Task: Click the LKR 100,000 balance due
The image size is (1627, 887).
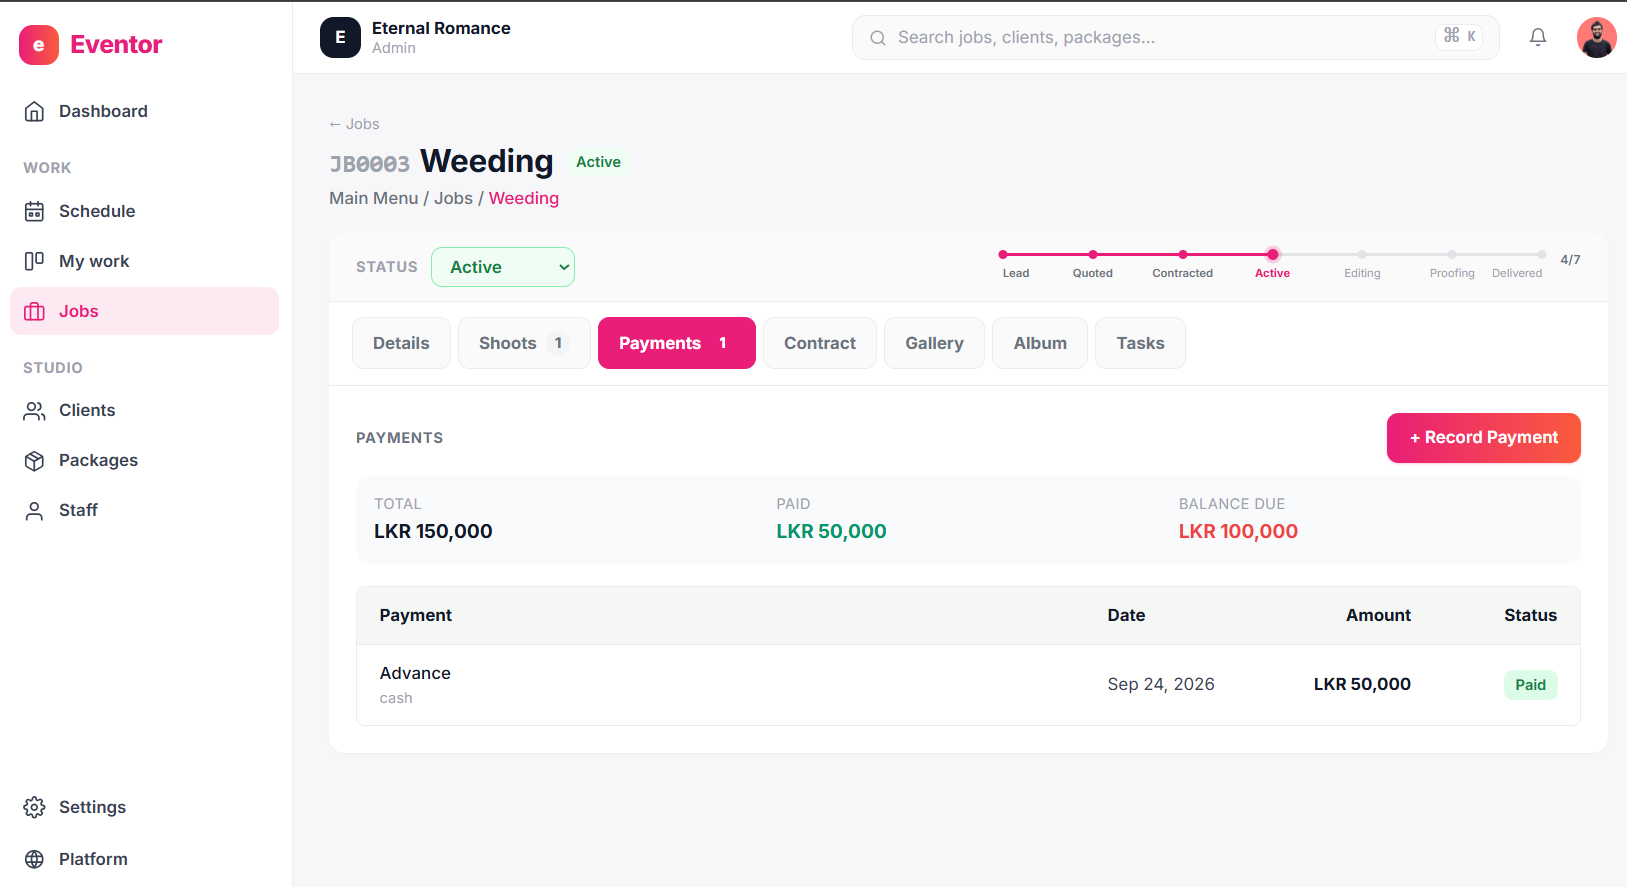Action: [x=1238, y=531]
